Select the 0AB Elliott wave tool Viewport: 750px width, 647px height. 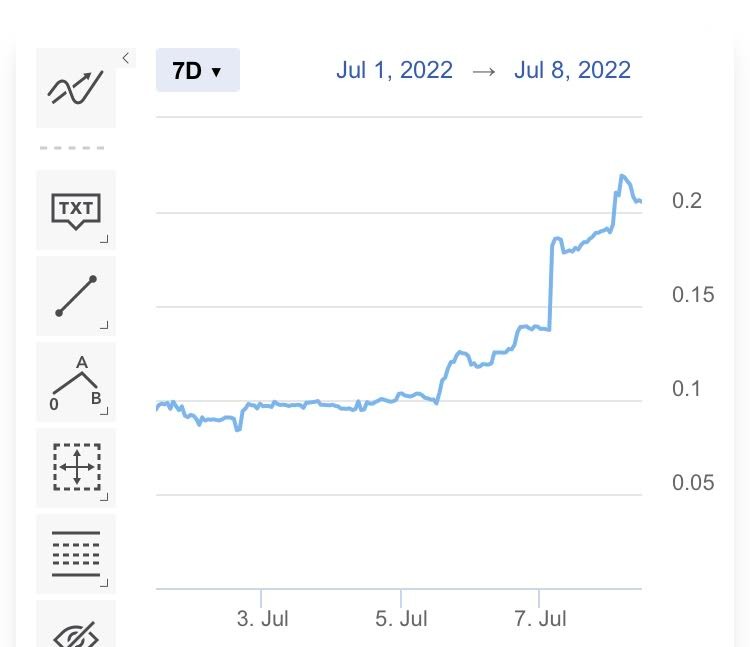pyautogui.click(x=76, y=382)
